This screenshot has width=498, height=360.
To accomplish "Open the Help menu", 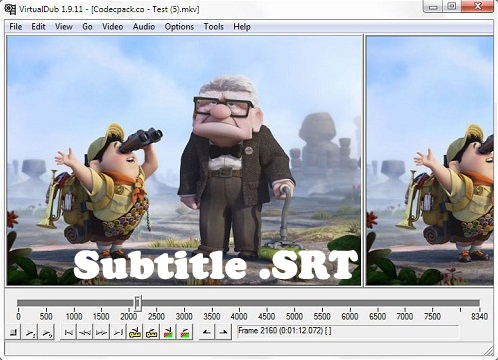I will click(242, 27).
